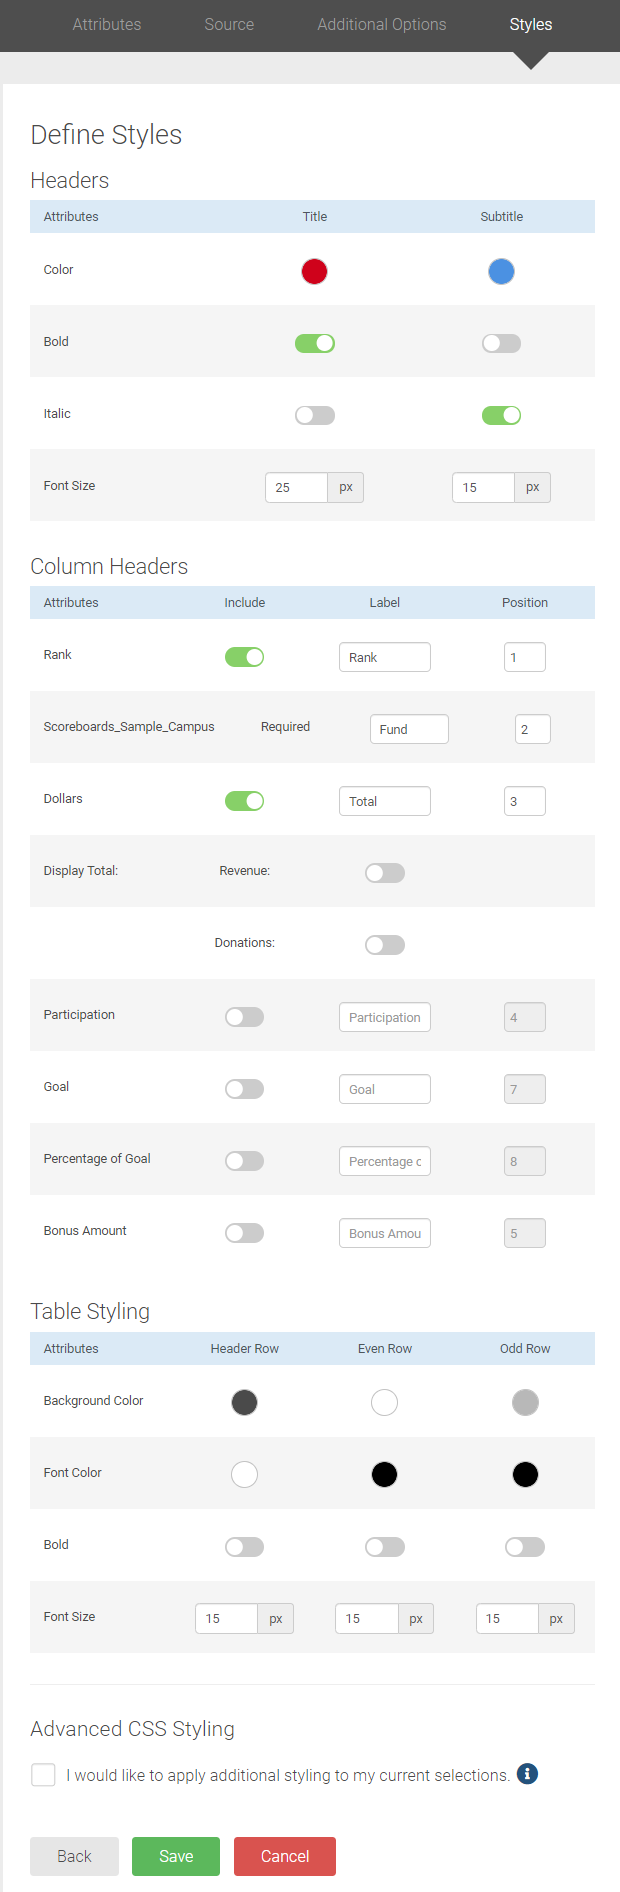
Task: Disable Italic for the Subtitle header
Action: click(x=501, y=415)
